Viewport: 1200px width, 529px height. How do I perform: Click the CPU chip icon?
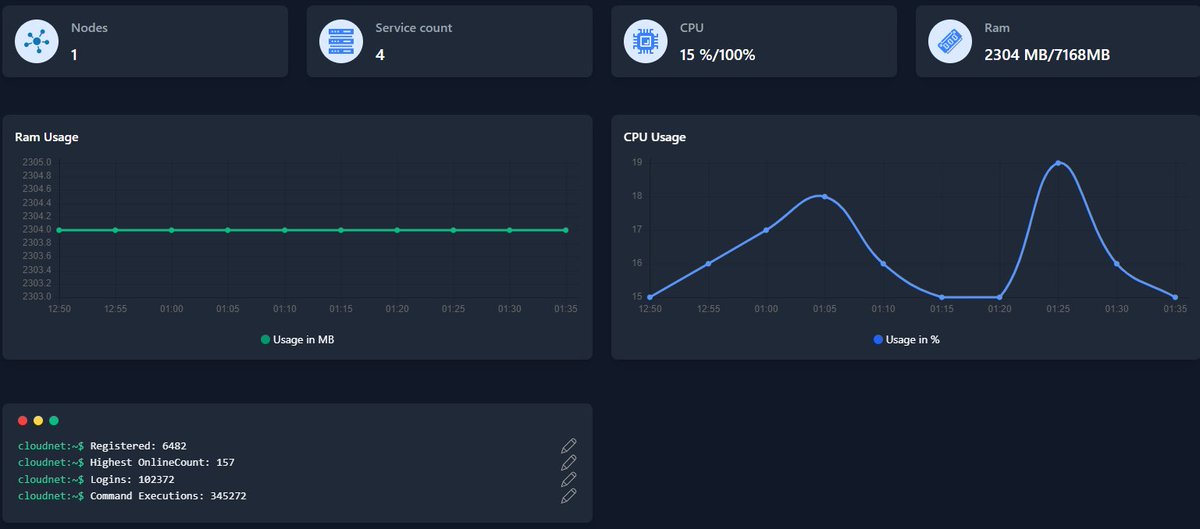tap(646, 41)
